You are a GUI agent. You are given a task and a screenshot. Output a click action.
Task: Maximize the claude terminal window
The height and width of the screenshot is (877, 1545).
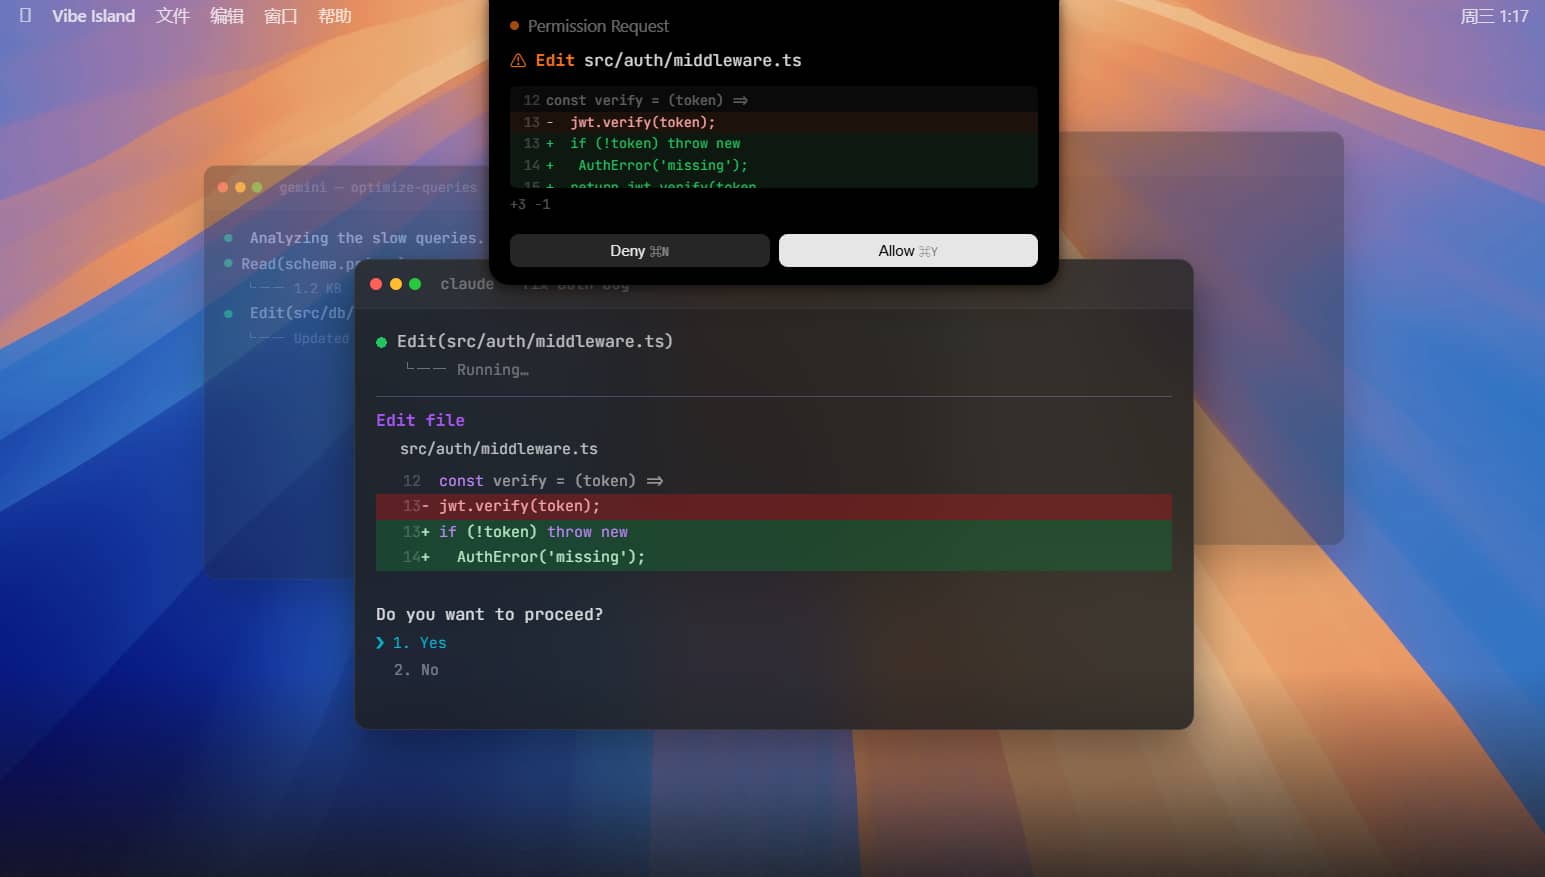point(415,284)
